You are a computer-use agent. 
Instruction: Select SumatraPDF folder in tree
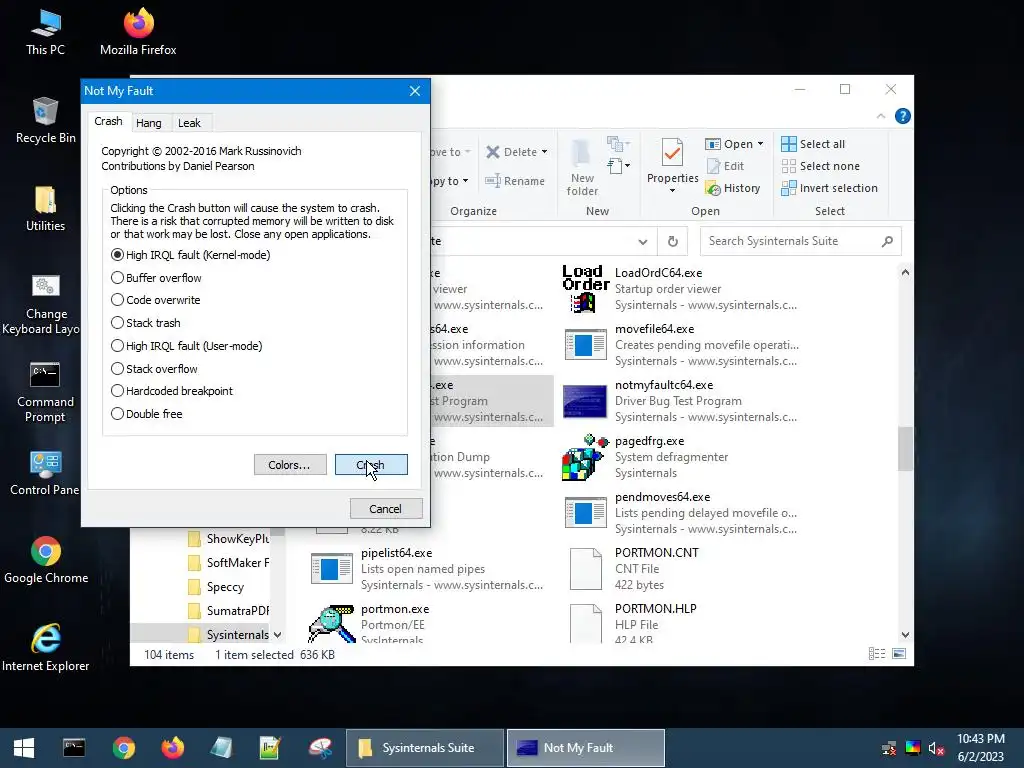(x=229, y=611)
